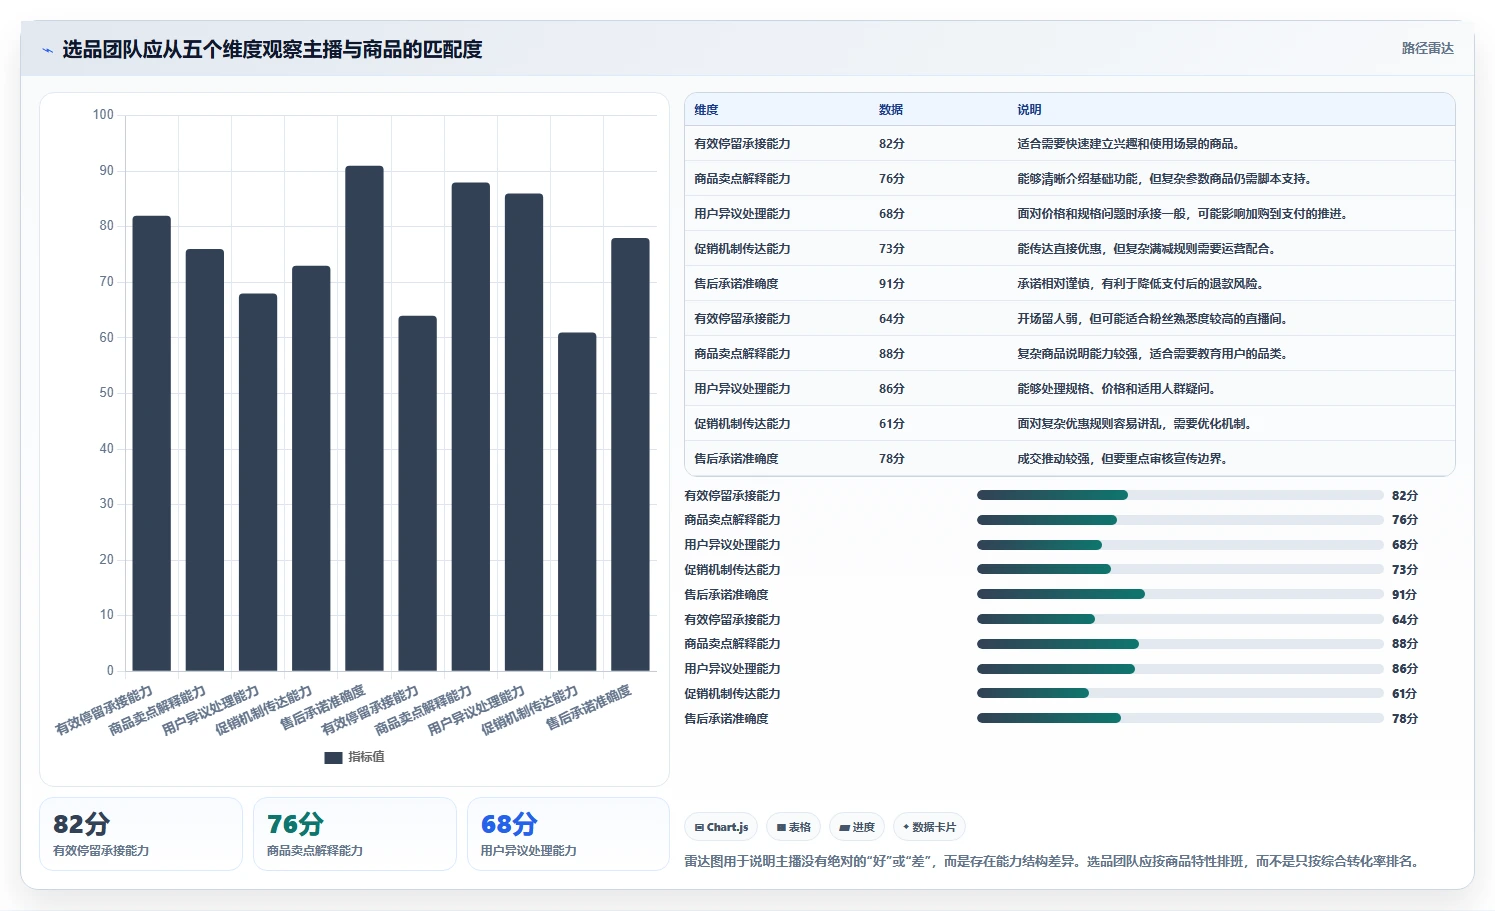The height and width of the screenshot is (911, 1495).
Task: Click y-axis label 50 on chart
Action: click(106, 393)
